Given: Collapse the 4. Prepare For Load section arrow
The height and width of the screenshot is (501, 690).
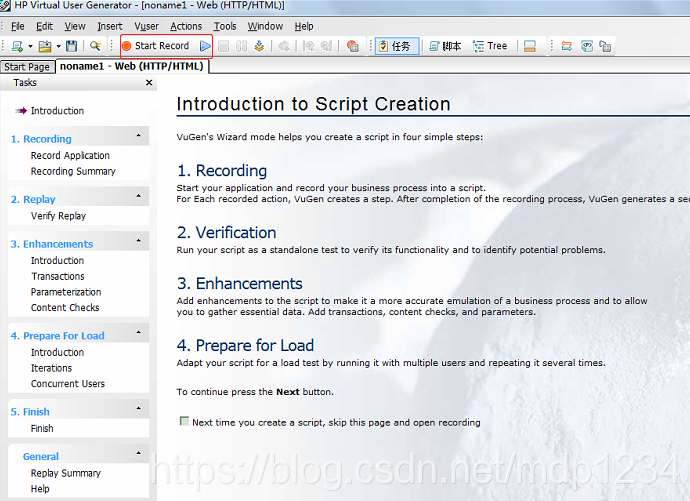Looking at the screenshot, I should click(x=139, y=332).
